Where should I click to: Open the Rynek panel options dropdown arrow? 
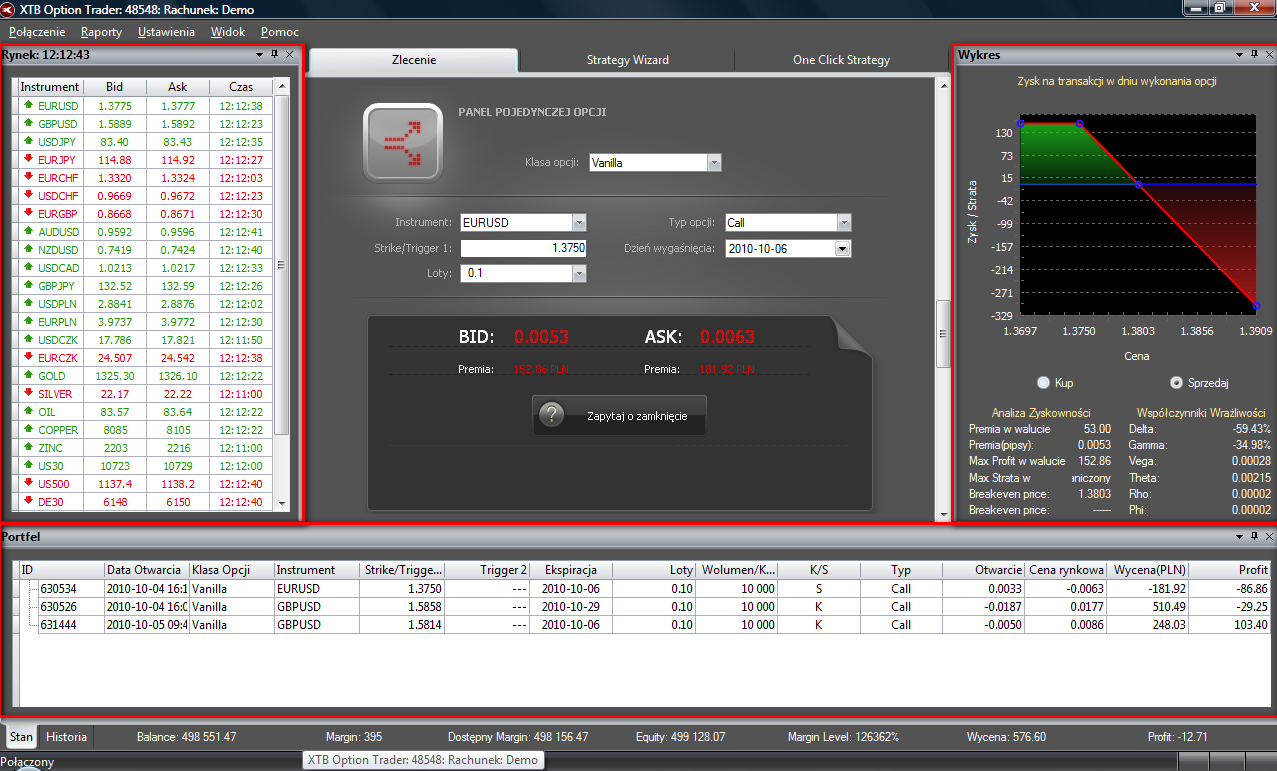click(260, 54)
